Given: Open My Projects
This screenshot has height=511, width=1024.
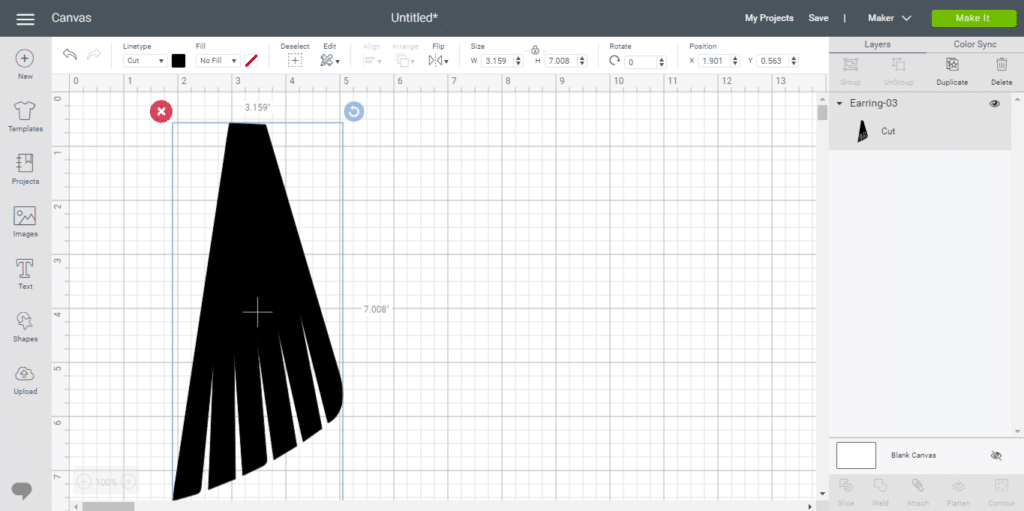Looking at the screenshot, I should pos(769,18).
